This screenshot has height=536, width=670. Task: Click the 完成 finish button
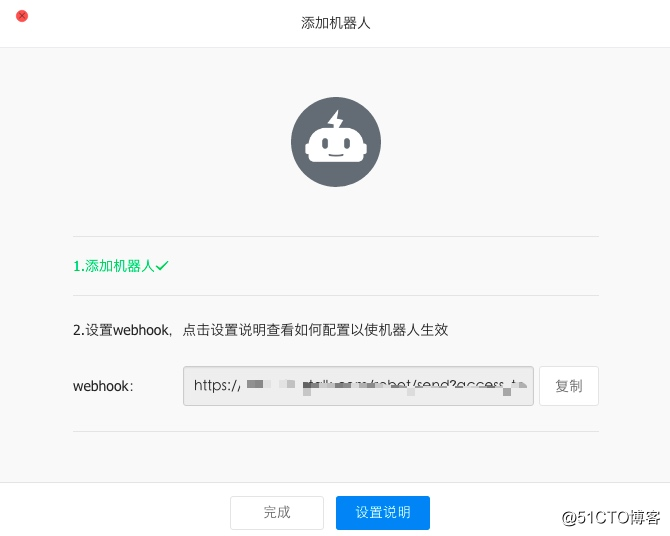click(x=277, y=512)
